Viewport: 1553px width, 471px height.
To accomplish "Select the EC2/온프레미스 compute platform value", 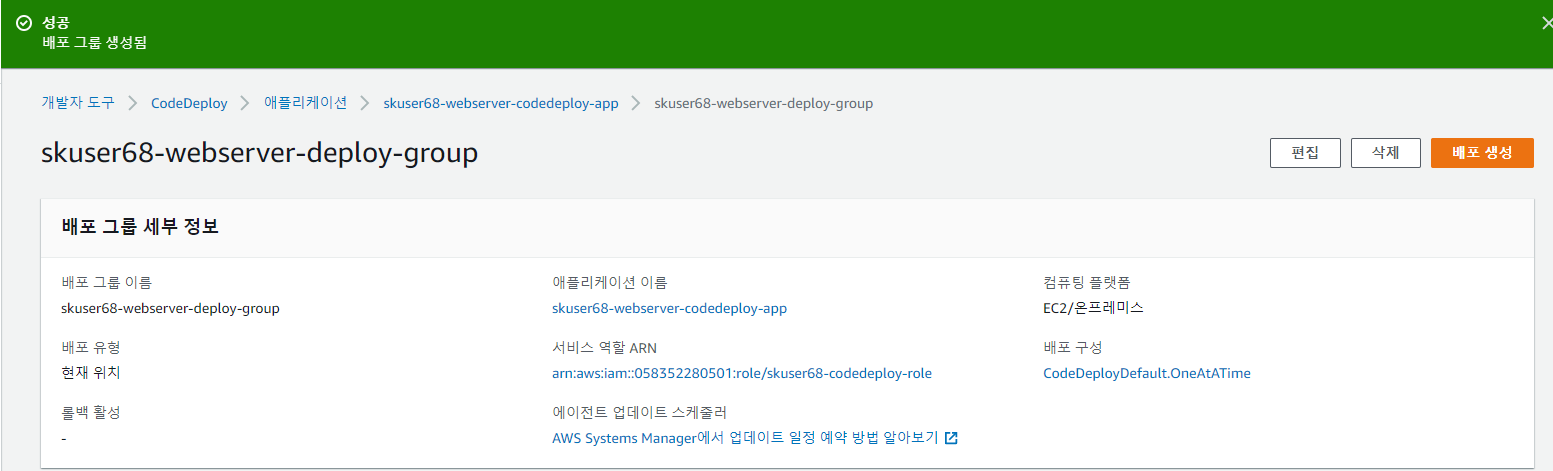I will pyautogui.click(x=1093, y=308).
